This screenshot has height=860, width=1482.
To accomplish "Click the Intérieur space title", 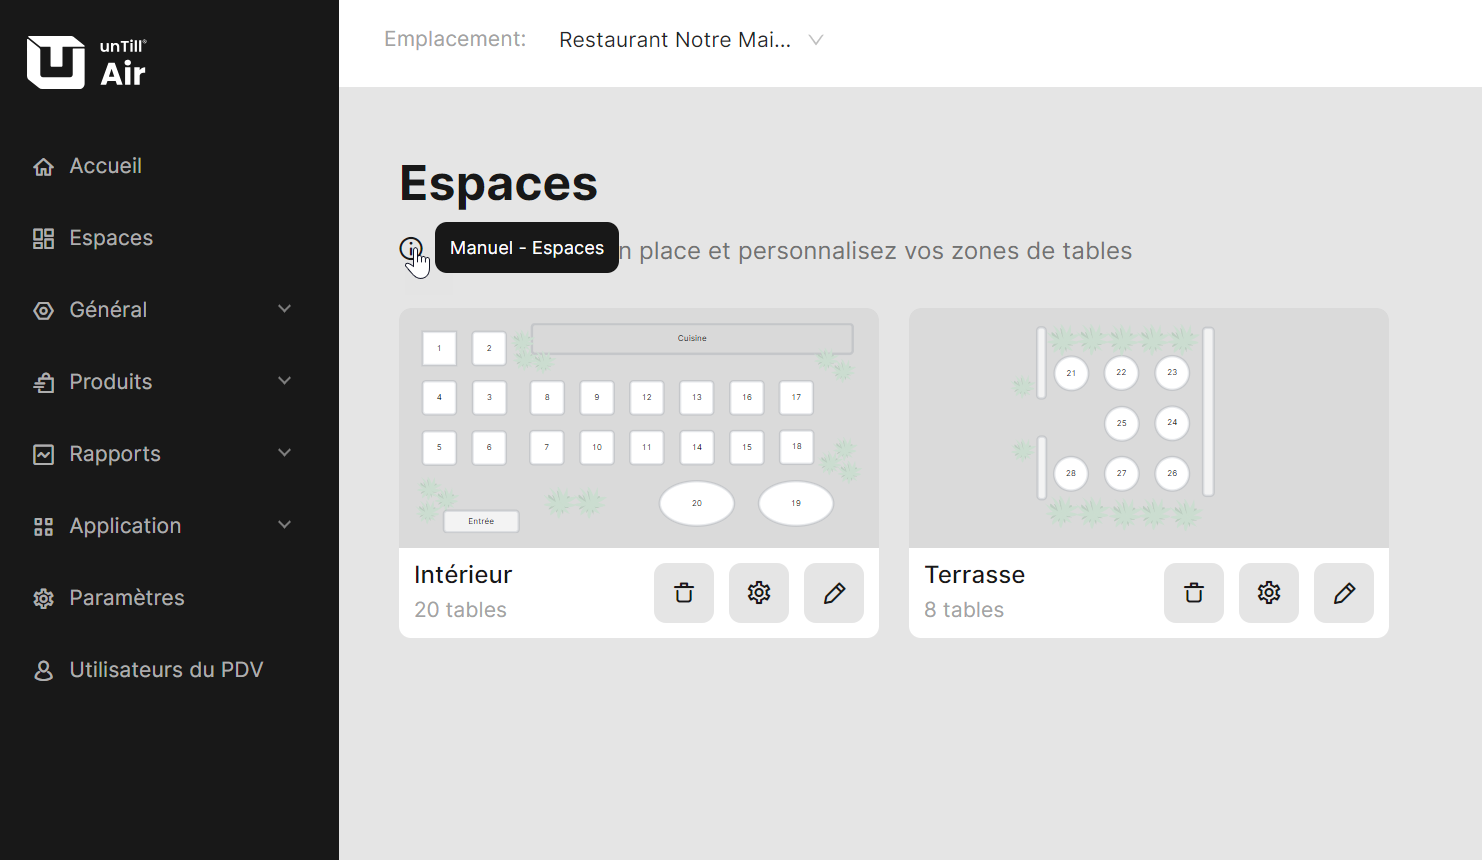I will 463,575.
